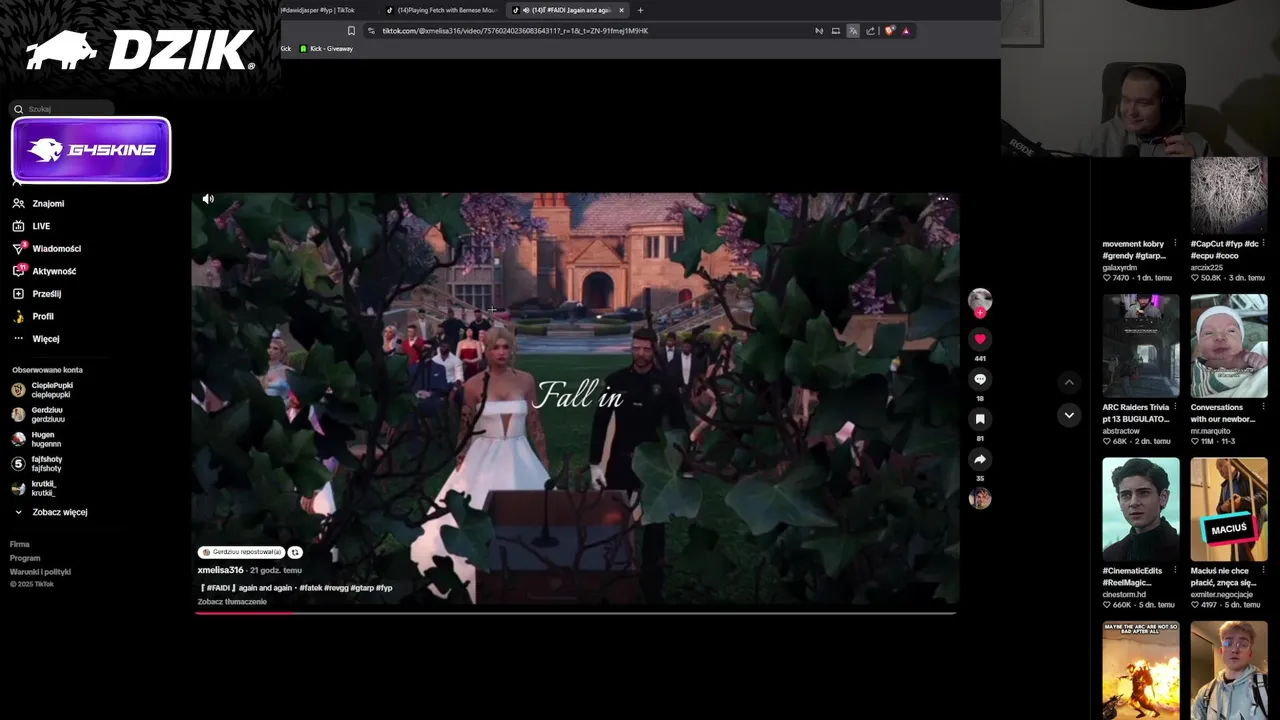
Task: Switch to the Playing Fetch with Bernese tab
Action: 441,10
